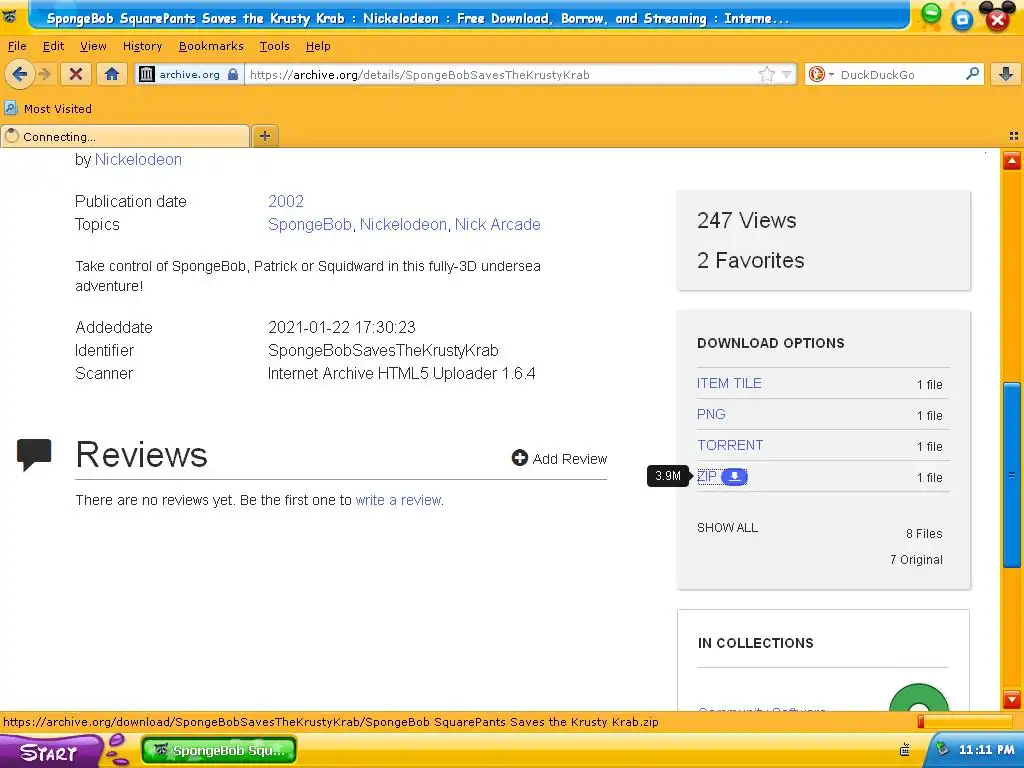
Task: Open the small tray icon near clock
Action: click(x=904, y=750)
